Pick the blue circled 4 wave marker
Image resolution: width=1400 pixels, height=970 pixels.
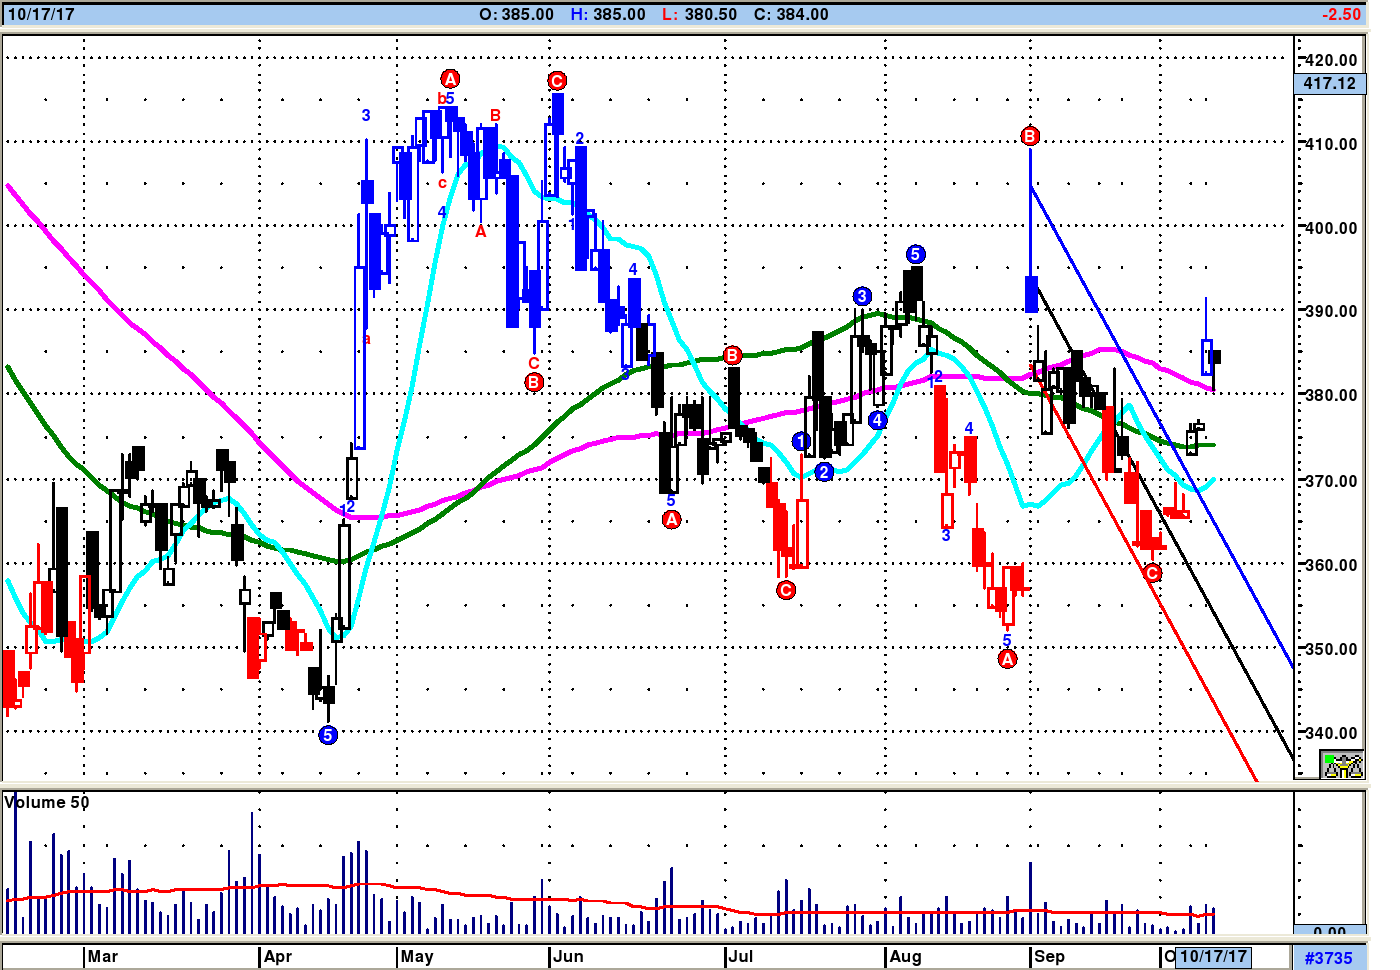(877, 420)
